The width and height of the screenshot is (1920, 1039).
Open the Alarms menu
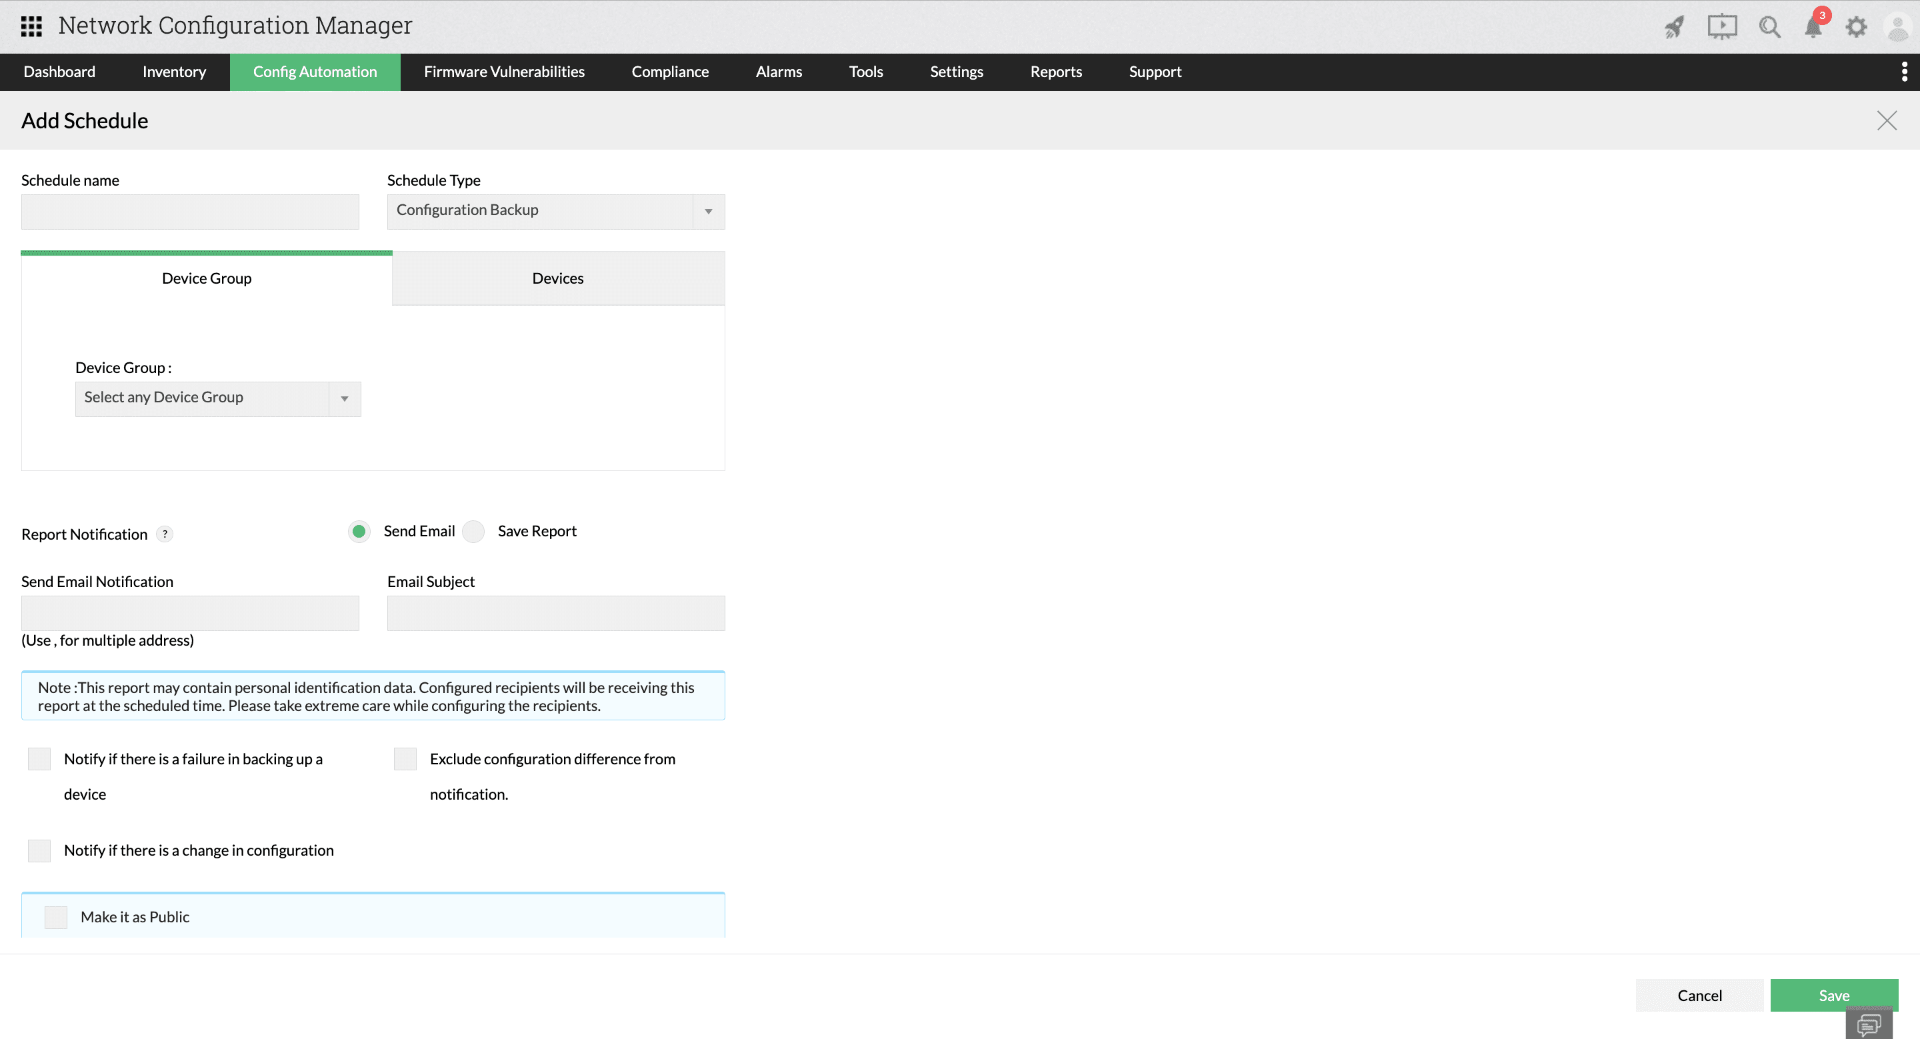tap(779, 72)
